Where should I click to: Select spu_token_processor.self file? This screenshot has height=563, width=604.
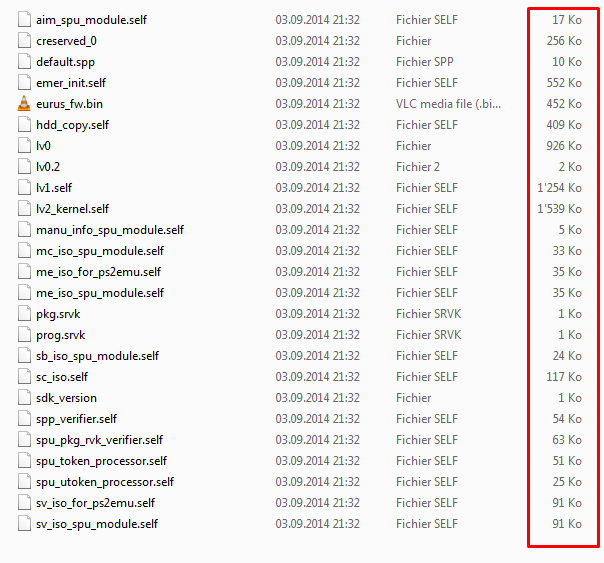point(101,461)
